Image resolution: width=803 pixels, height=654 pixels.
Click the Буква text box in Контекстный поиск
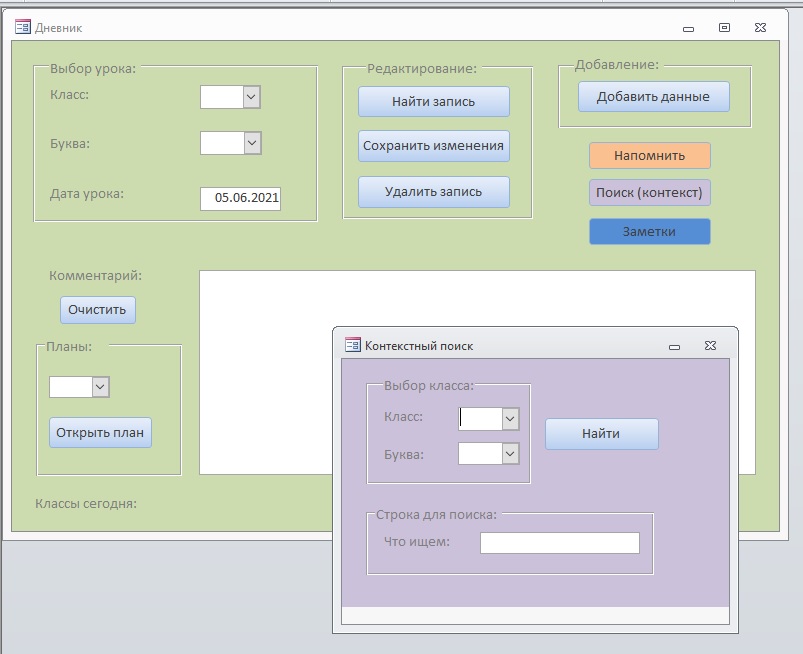480,454
